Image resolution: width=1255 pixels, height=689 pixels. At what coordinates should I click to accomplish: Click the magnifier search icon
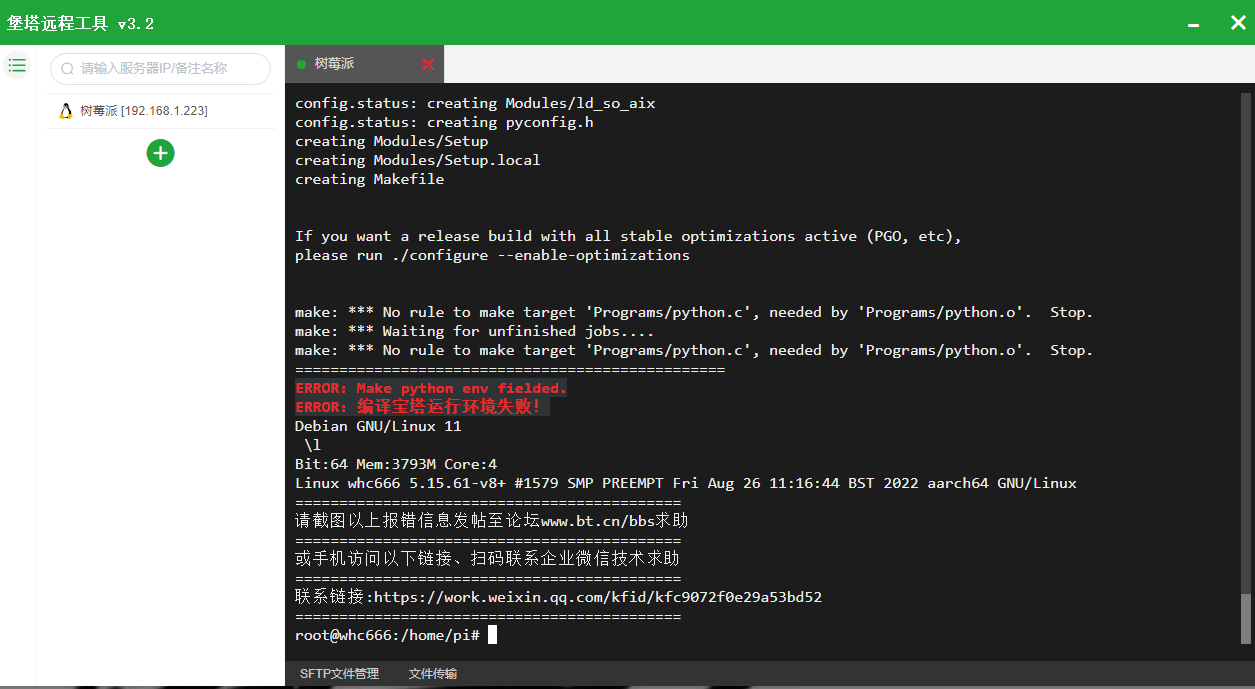(x=67, y=69)
